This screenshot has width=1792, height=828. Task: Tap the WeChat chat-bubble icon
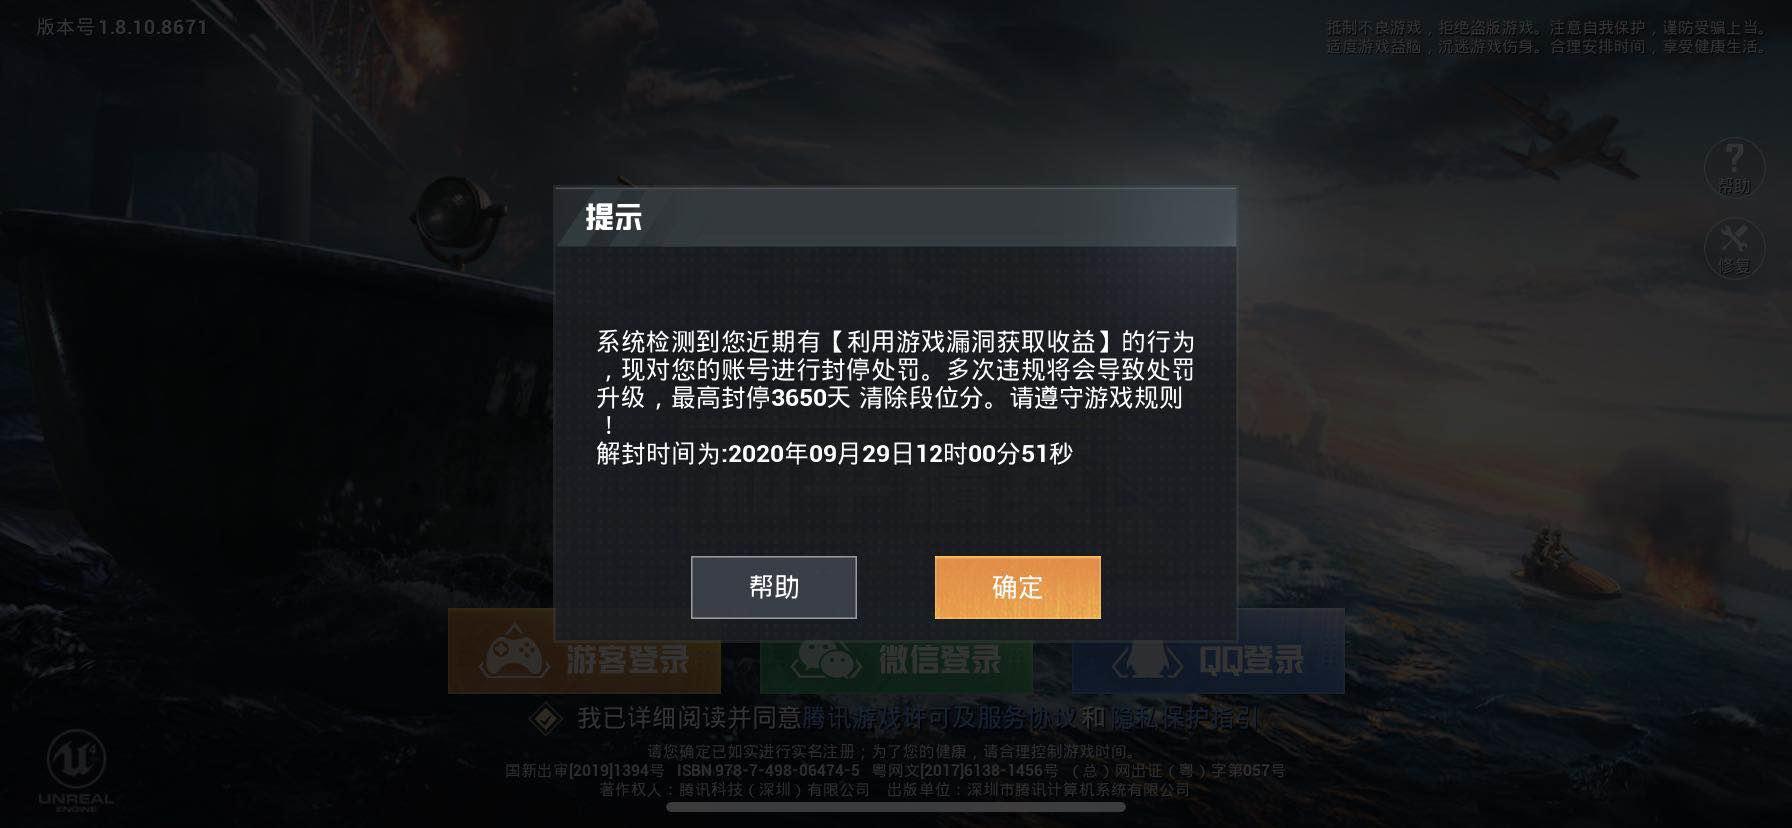(x=825, y=658)
